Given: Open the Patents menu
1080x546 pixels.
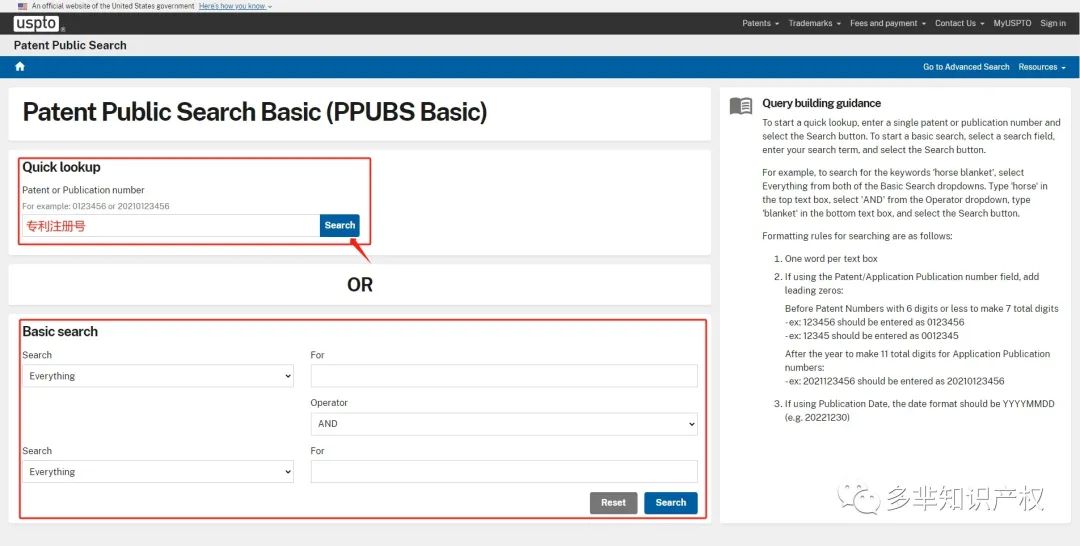Looking at the screenshot, I should click(760, 23).
